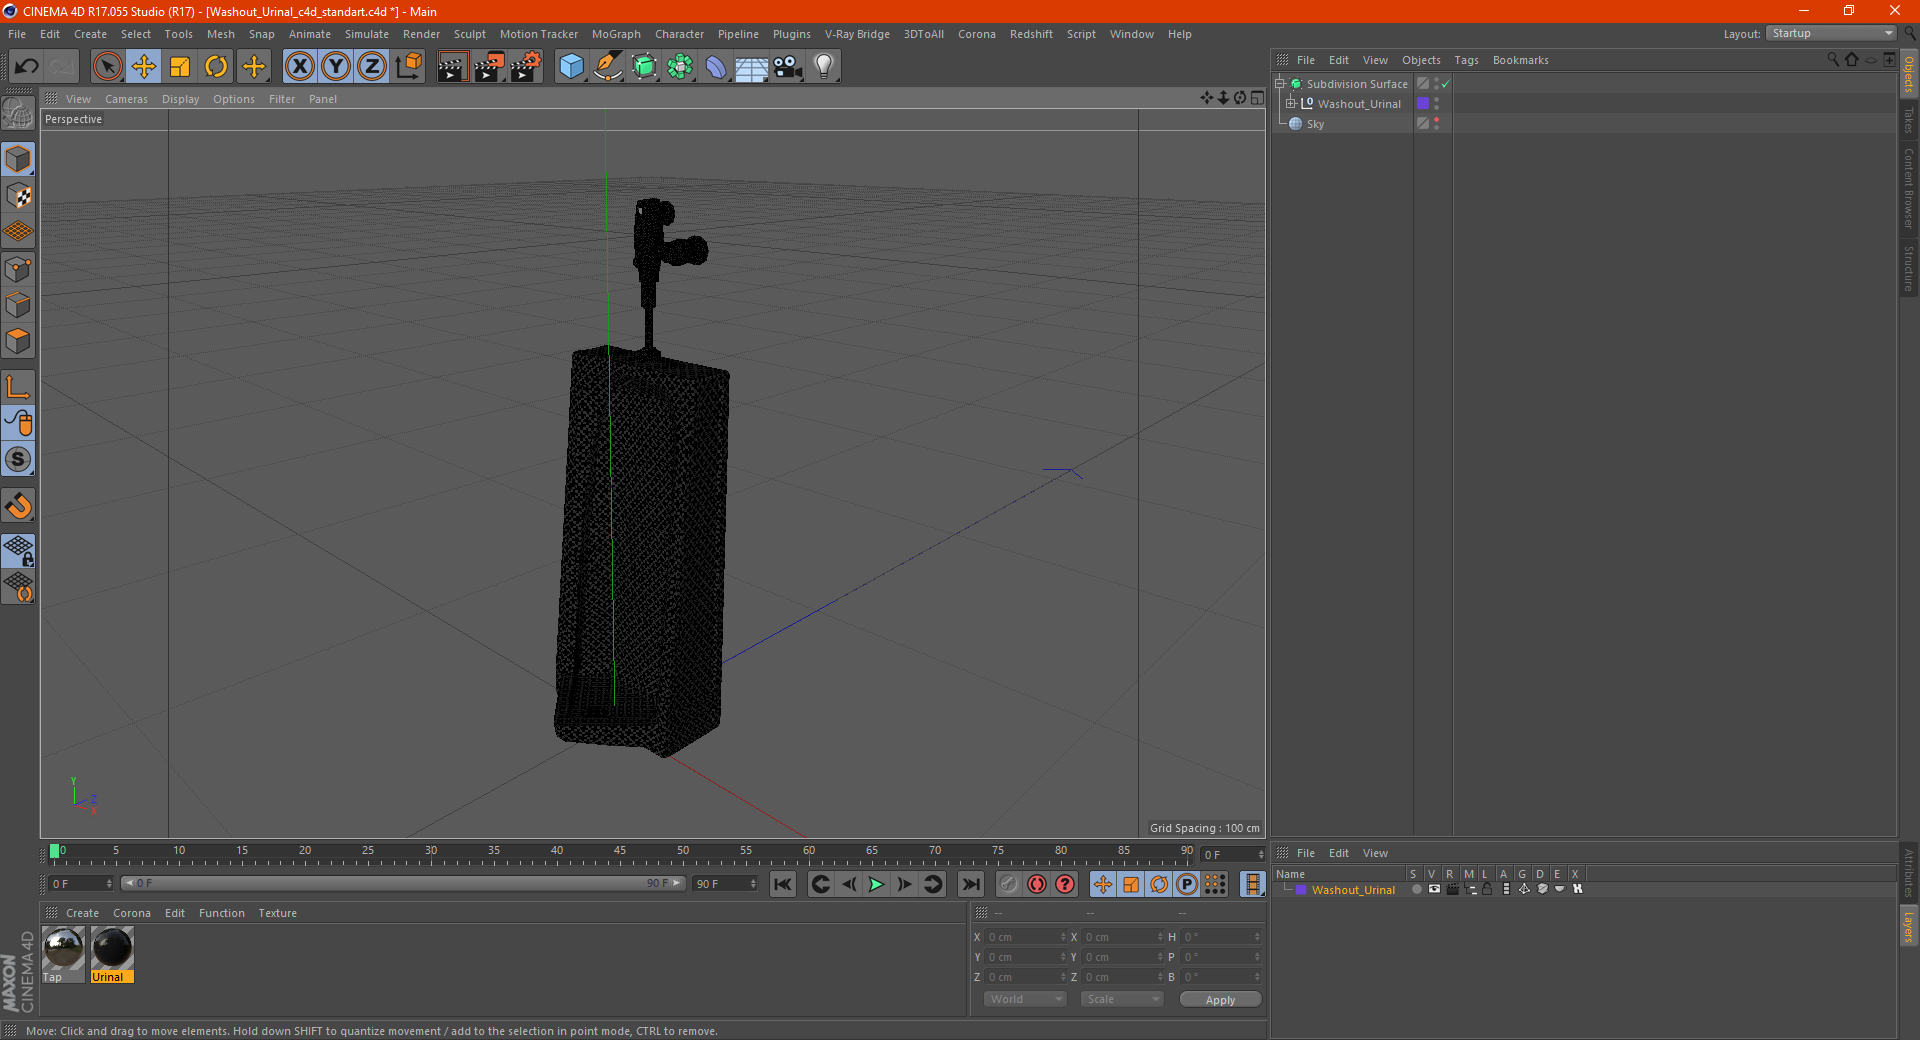Screen dimensions: 1920x1040
Task: Open the Content Browser side tab
Action: pyautogui.click(x=1908, y=188)
